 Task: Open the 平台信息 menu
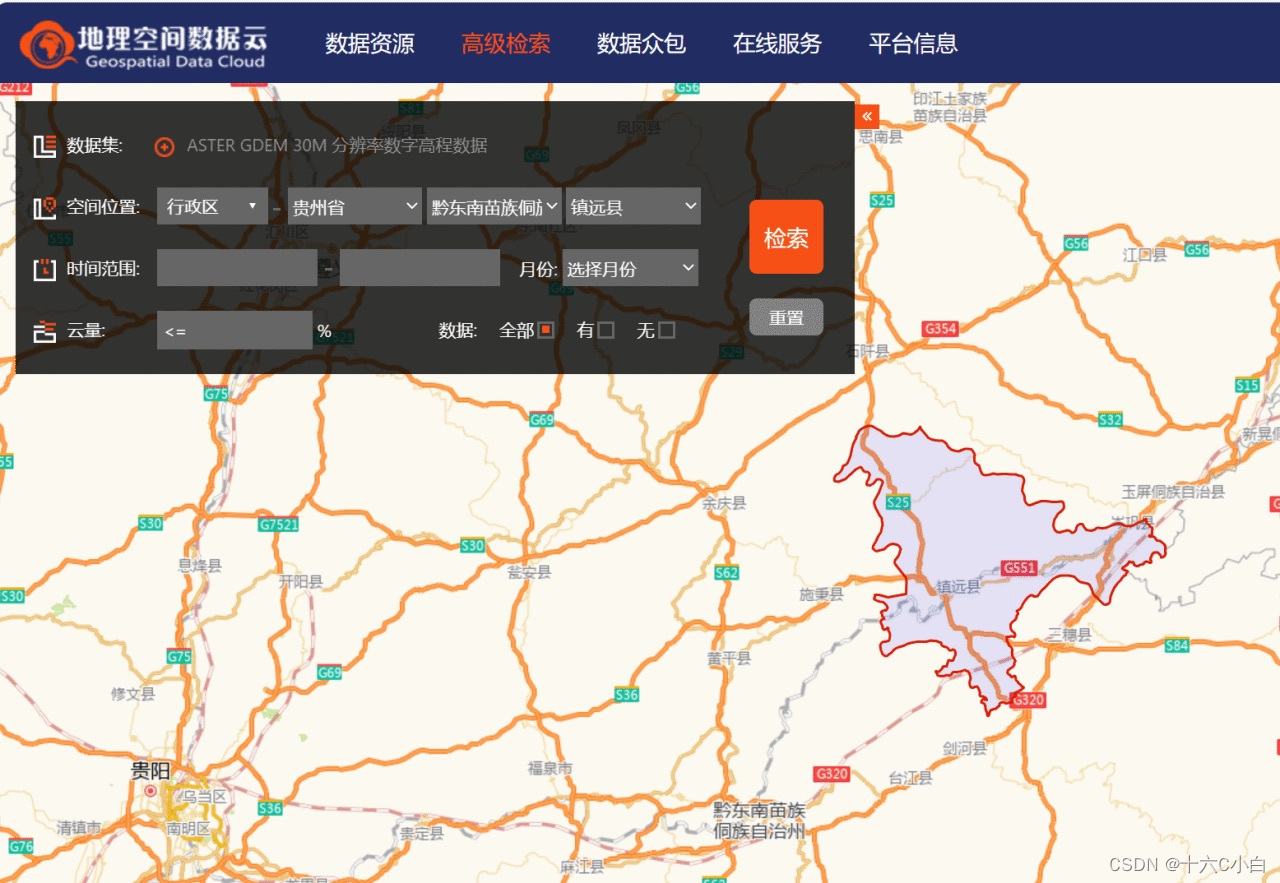pos(913,44)
